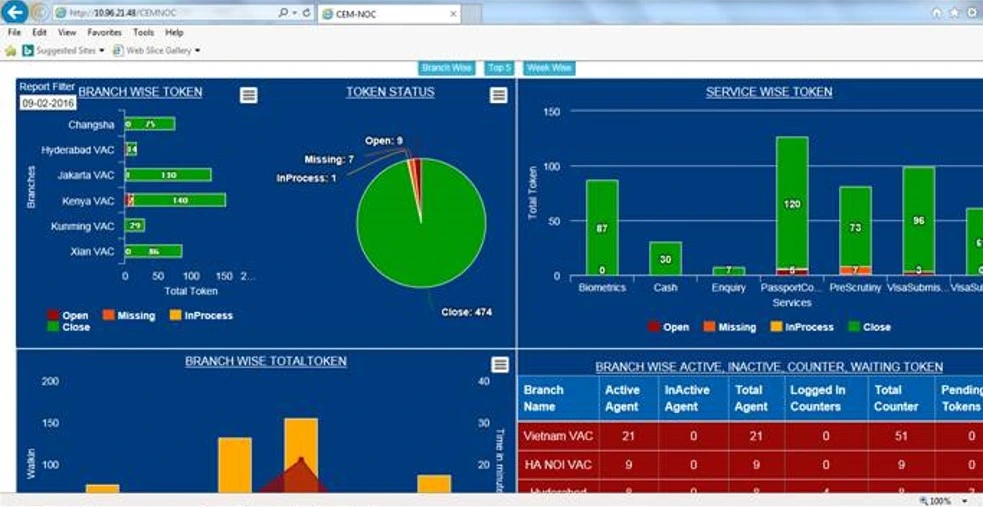The height and width of the screenshot is (507, 983).
Task: Click the BRANCH WISE TOTALTOKEN chart title
Action: (x=266, y=362)
